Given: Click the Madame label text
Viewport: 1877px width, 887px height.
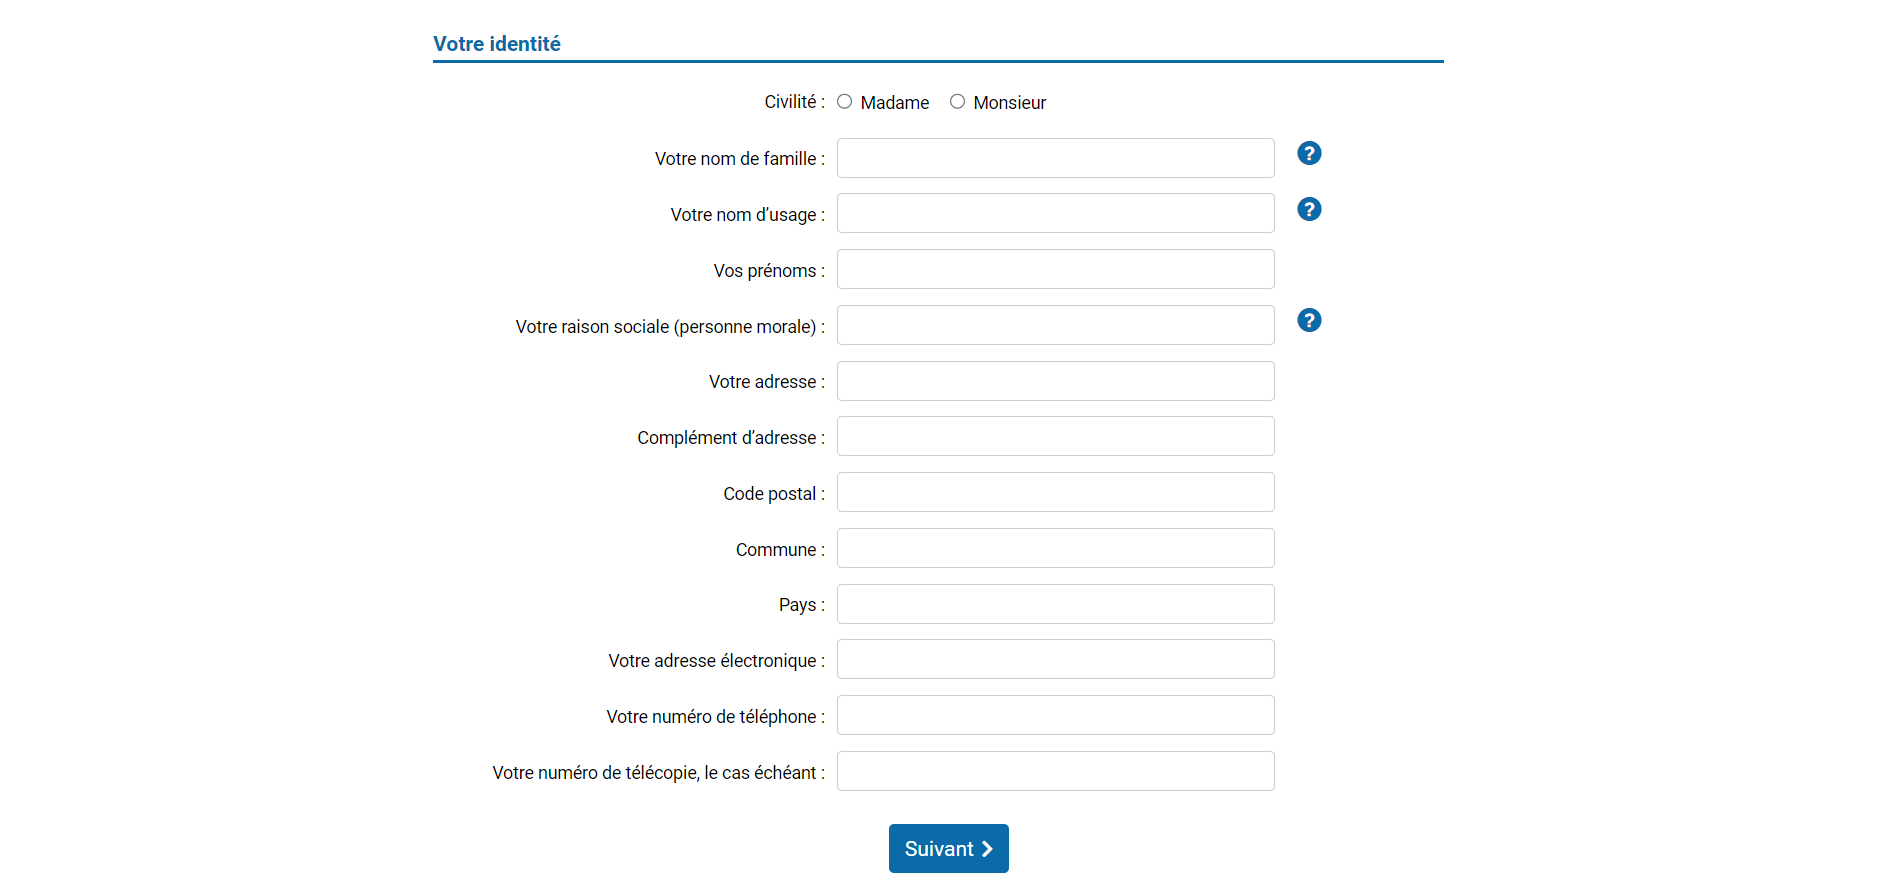Looking at the screenshot, I should pyautogui.click(x=895, y=103).
